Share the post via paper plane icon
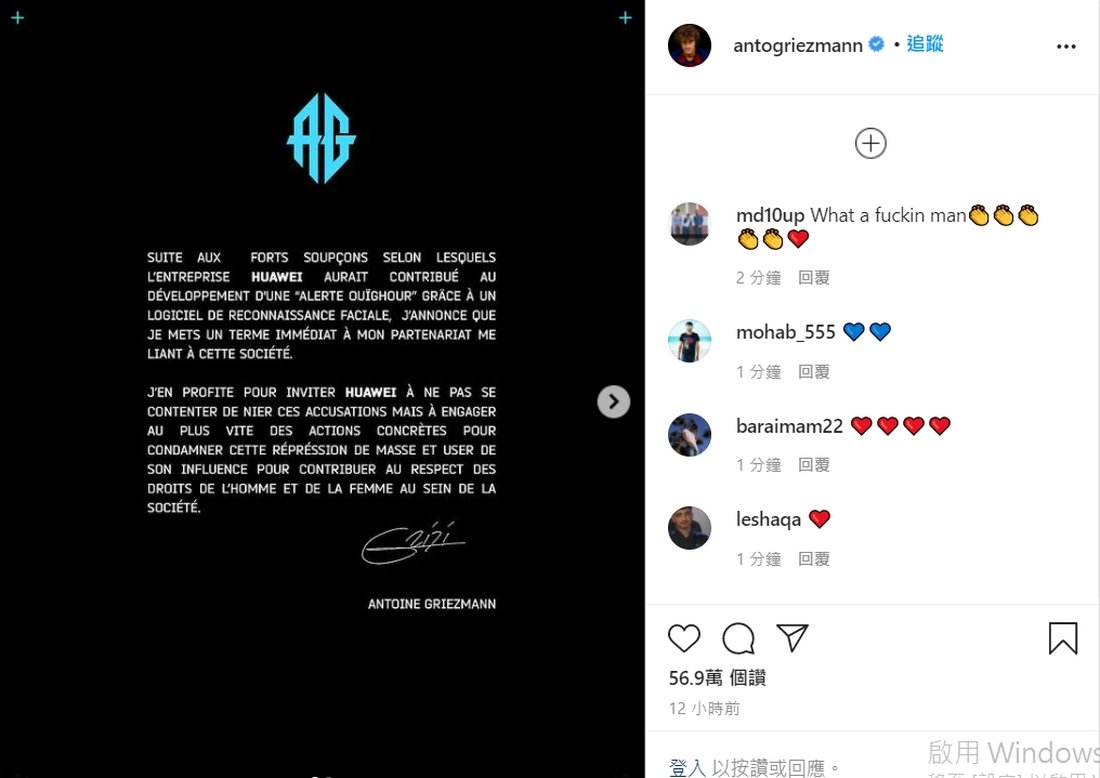 793,638
